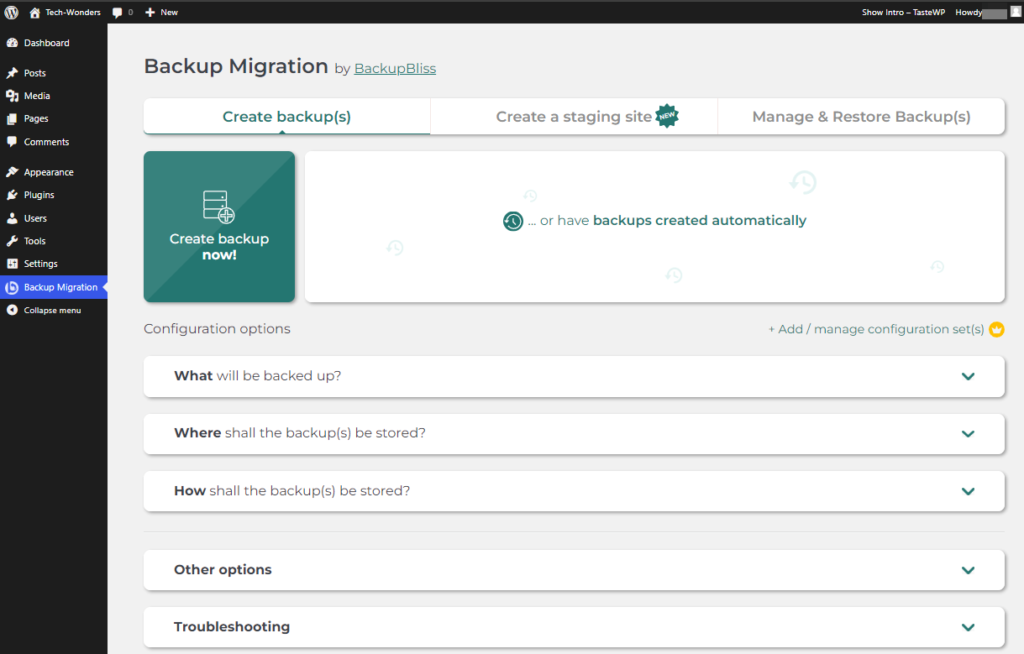Click the Dashboard gauge icon

point(12,42)
